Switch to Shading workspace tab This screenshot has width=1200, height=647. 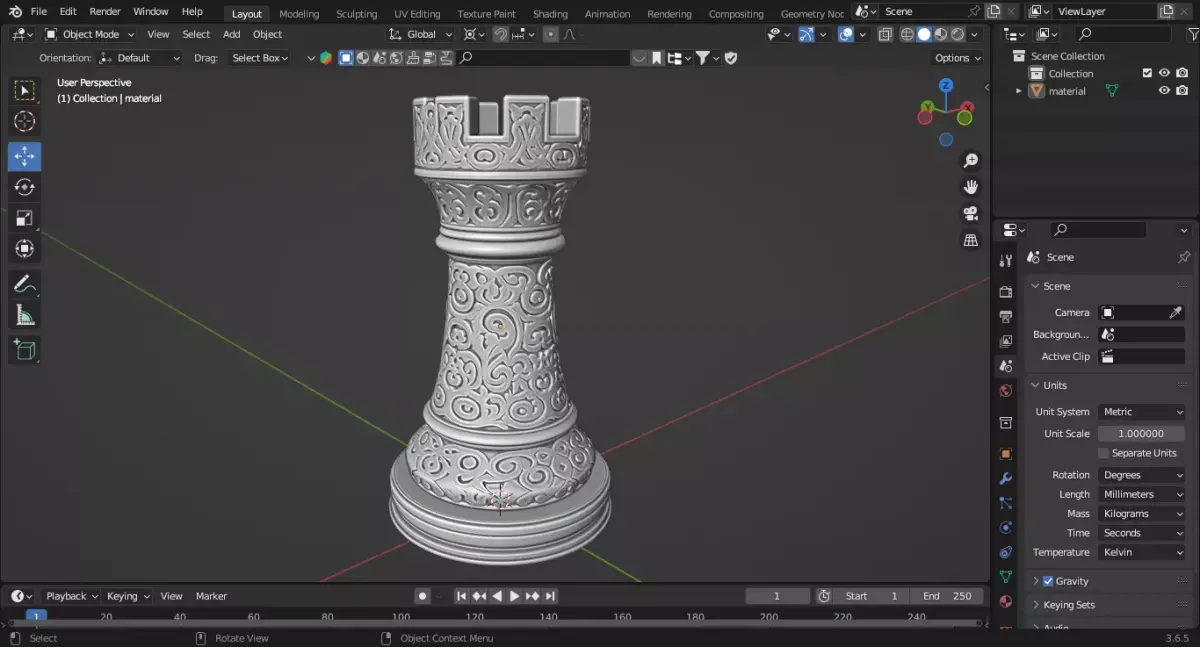(550, 14)
